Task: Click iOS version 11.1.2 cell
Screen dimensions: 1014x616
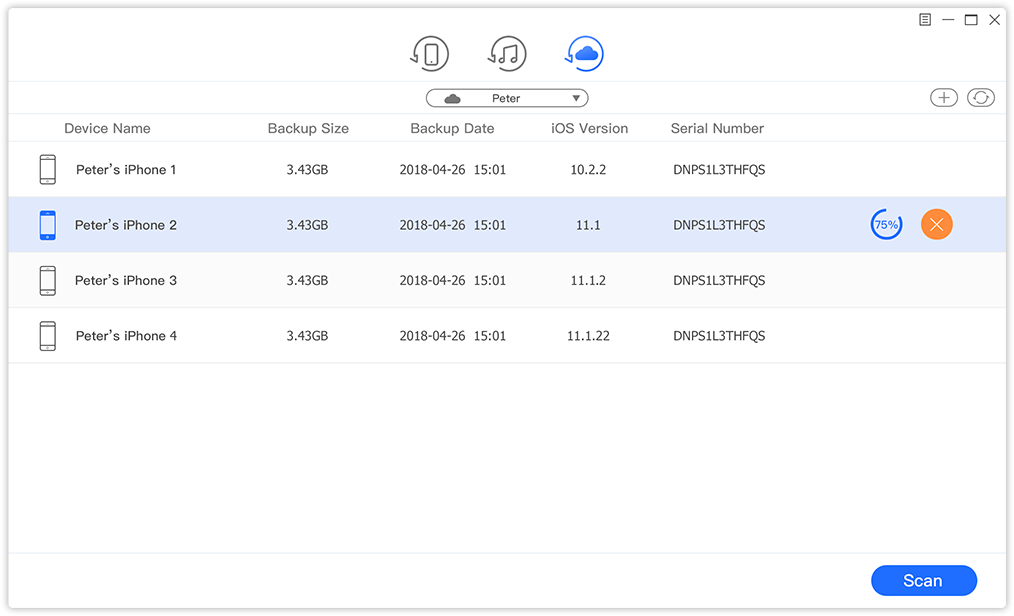Action: click(588, 281)
